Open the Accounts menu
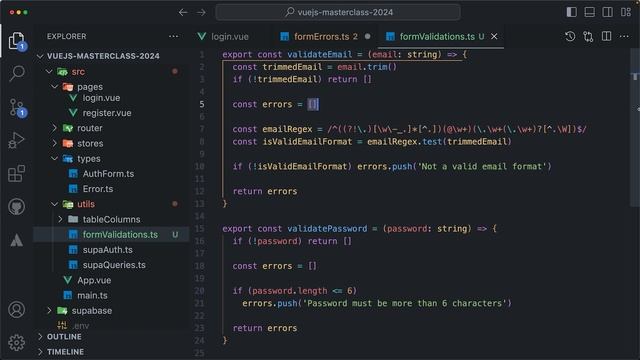640x360 pixels. pos(16,310)
